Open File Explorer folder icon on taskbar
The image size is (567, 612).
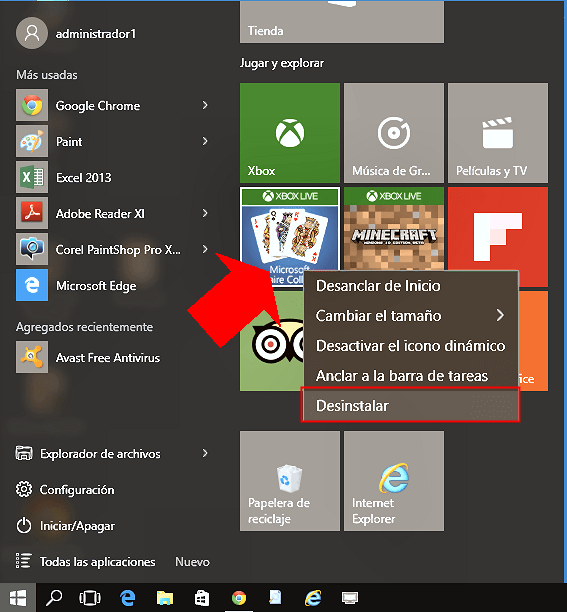click(165, 598)
